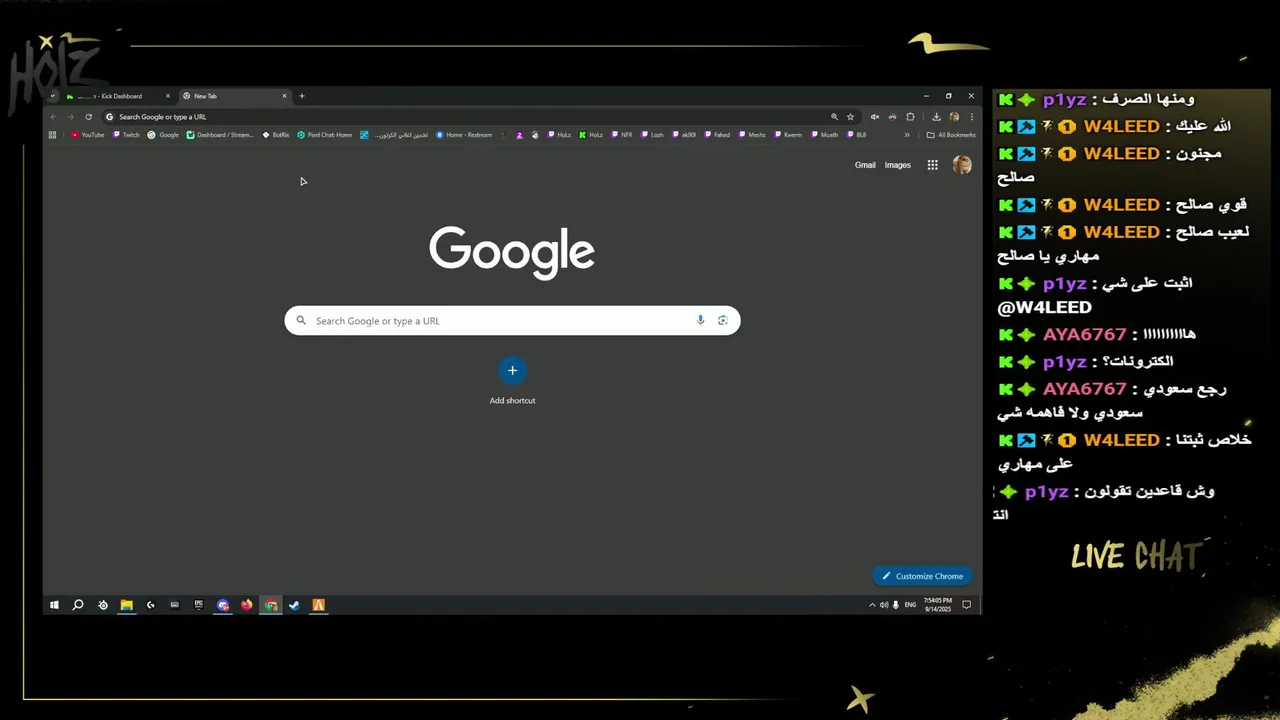Open the Twitch bookmark
Viewport: 1280px width, 720px height.
(x=127, y=135)
